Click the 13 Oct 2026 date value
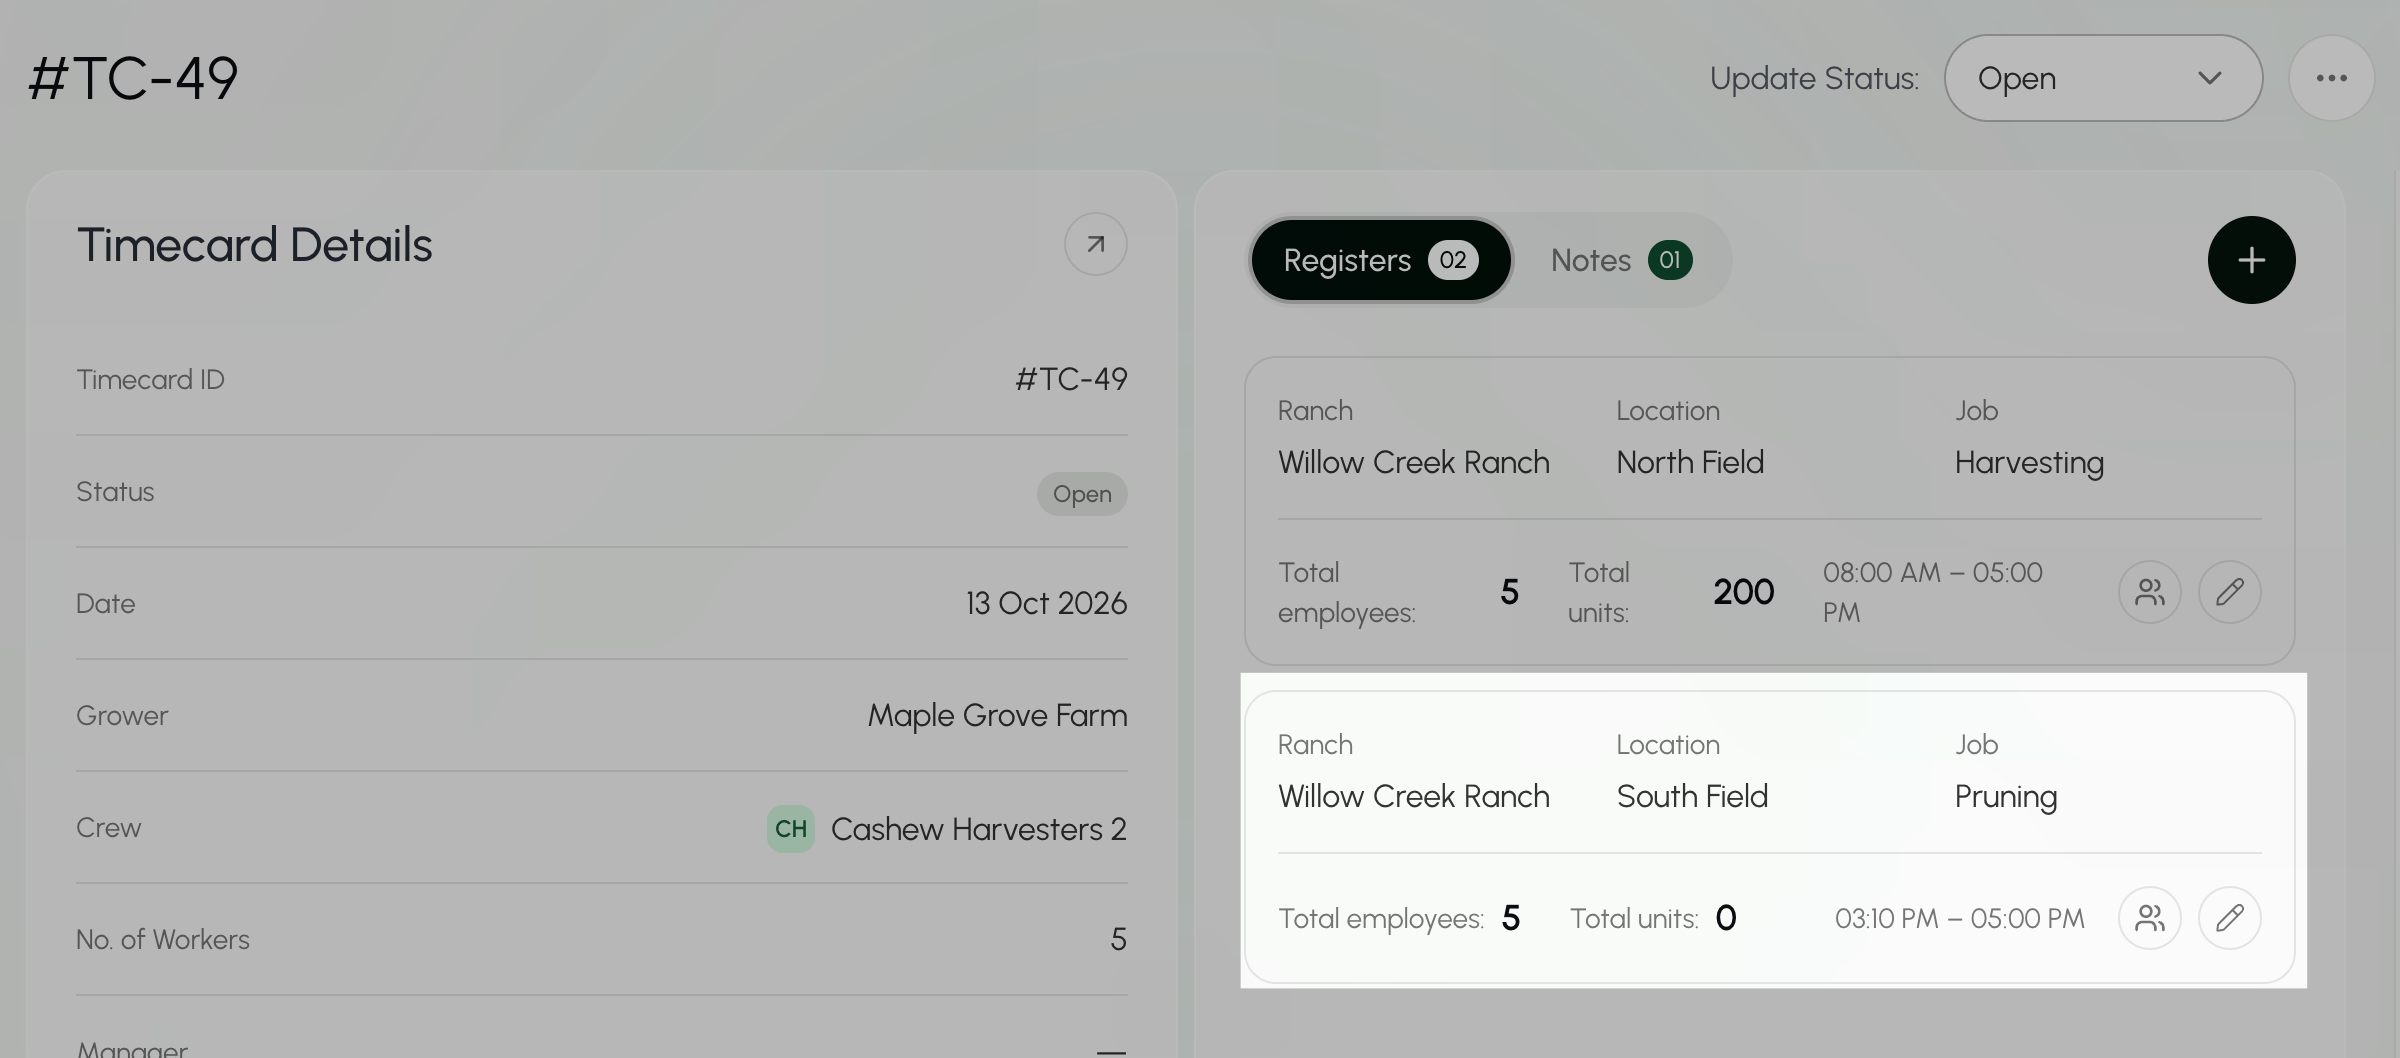The height and width of the screenshot is (1058, 2400). (x=1046, y=603)
